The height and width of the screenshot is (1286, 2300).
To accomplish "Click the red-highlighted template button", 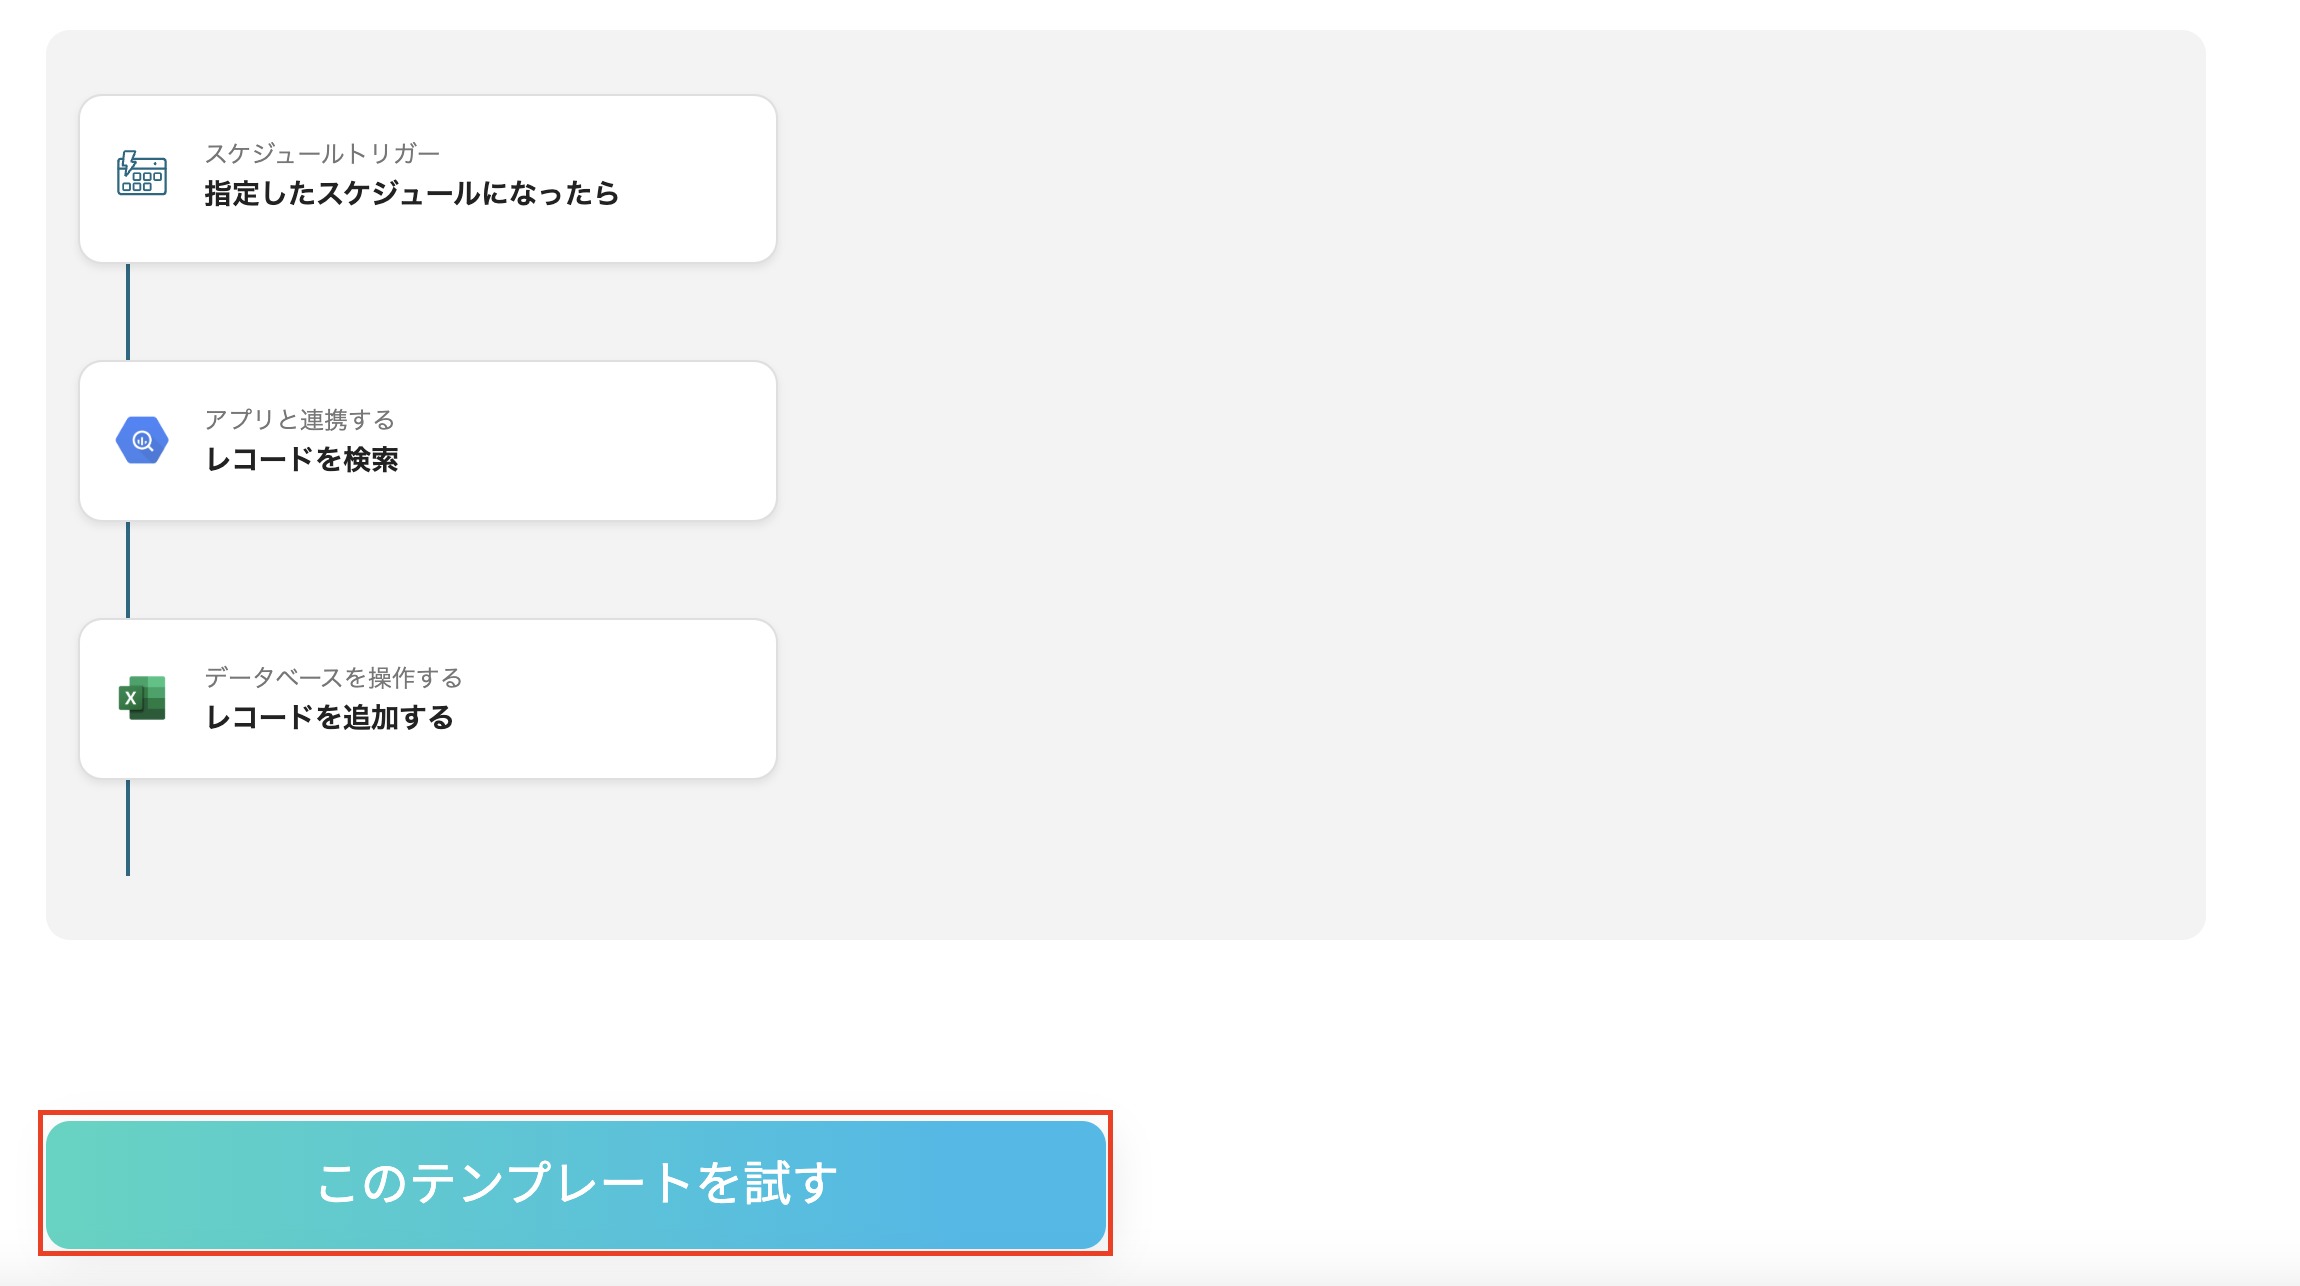I will coord(575,1184).
